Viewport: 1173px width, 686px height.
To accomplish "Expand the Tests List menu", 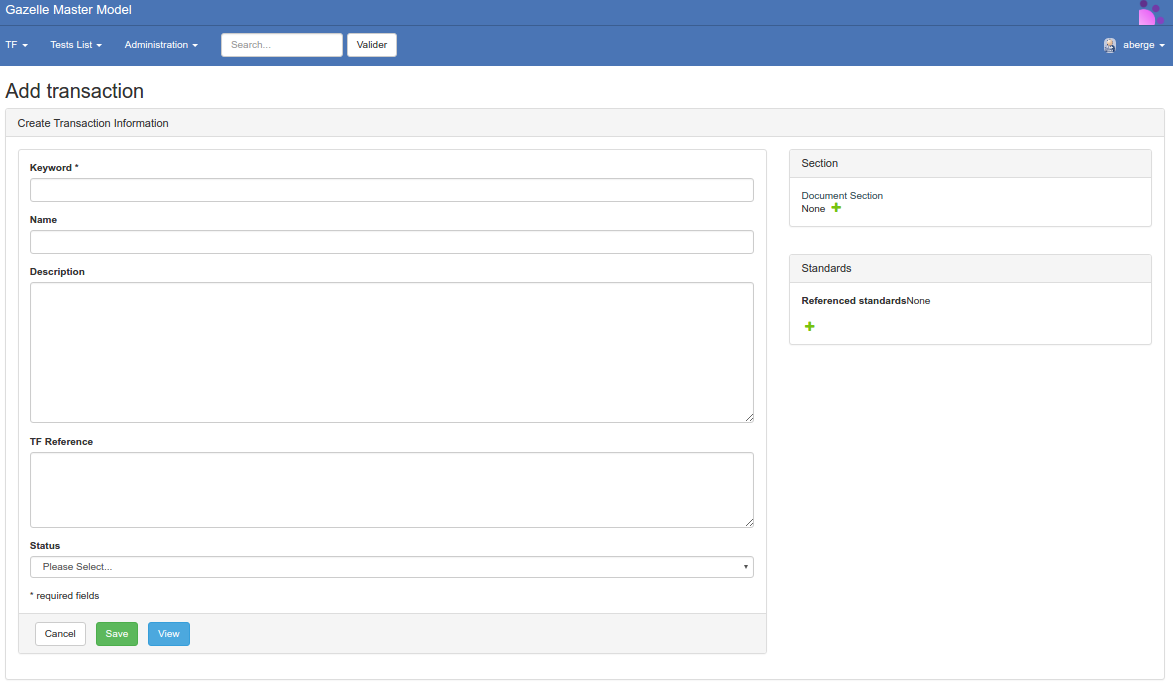I will coord(76,45).
